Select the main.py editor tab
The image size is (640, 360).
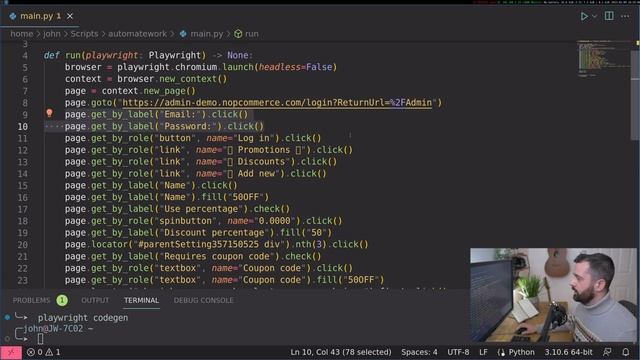click(x=40, y=16)
